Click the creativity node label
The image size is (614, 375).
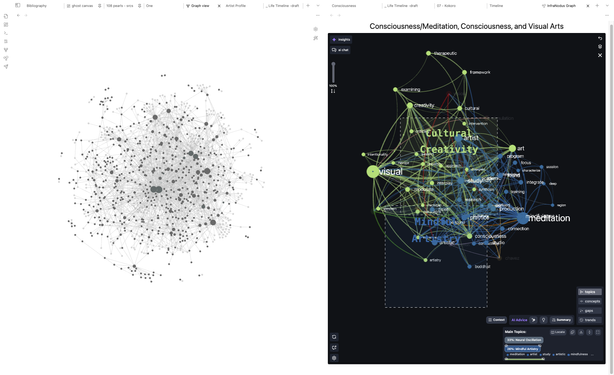(x=424, y=105)
